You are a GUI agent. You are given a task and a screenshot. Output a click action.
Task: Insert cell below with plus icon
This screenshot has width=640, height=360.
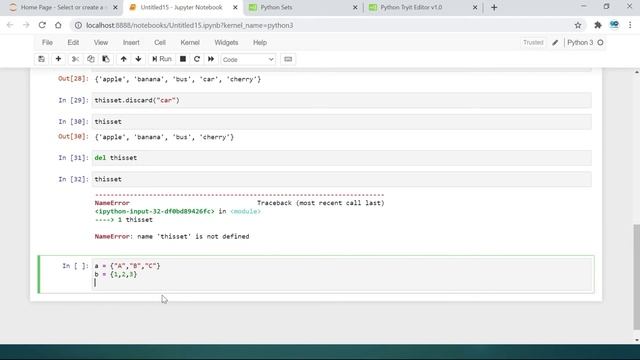point(58,59)
